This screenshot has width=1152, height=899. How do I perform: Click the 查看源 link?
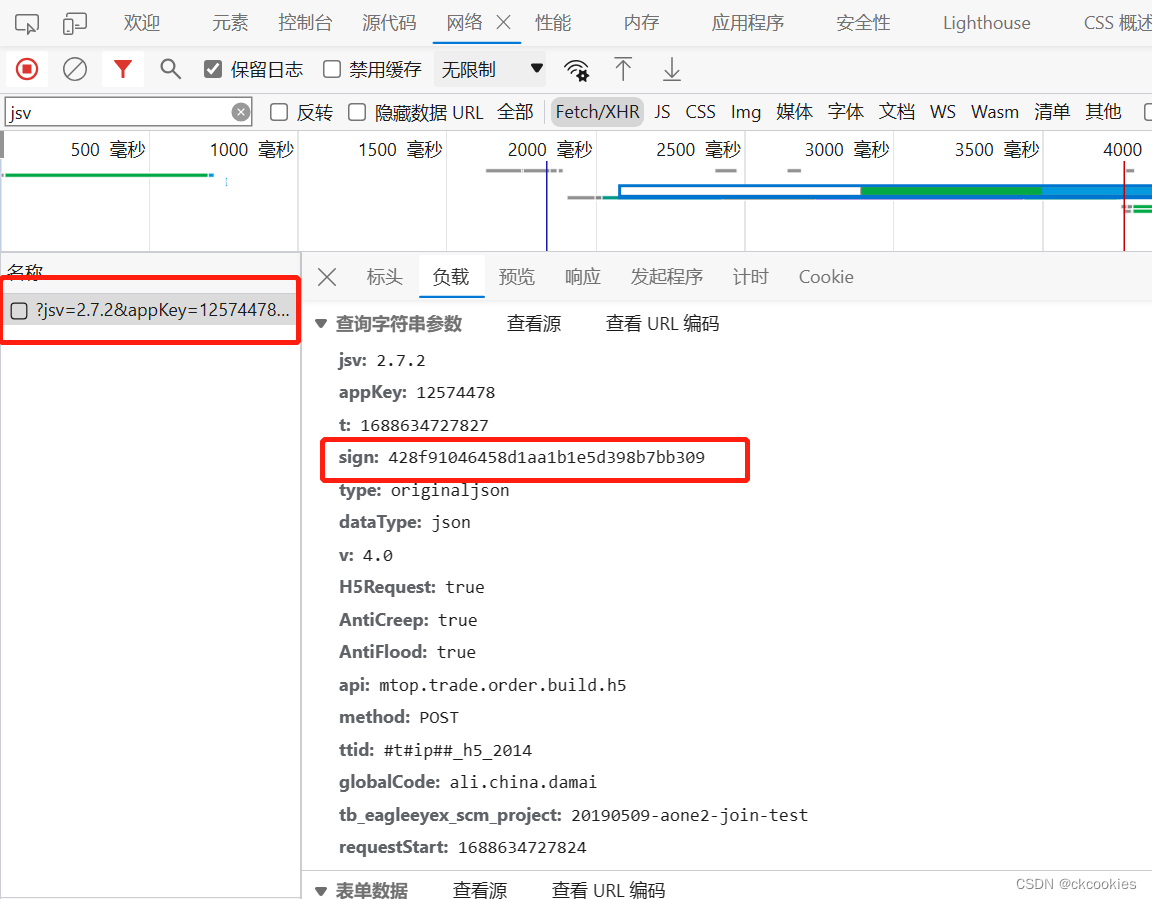tap(534, 323)
